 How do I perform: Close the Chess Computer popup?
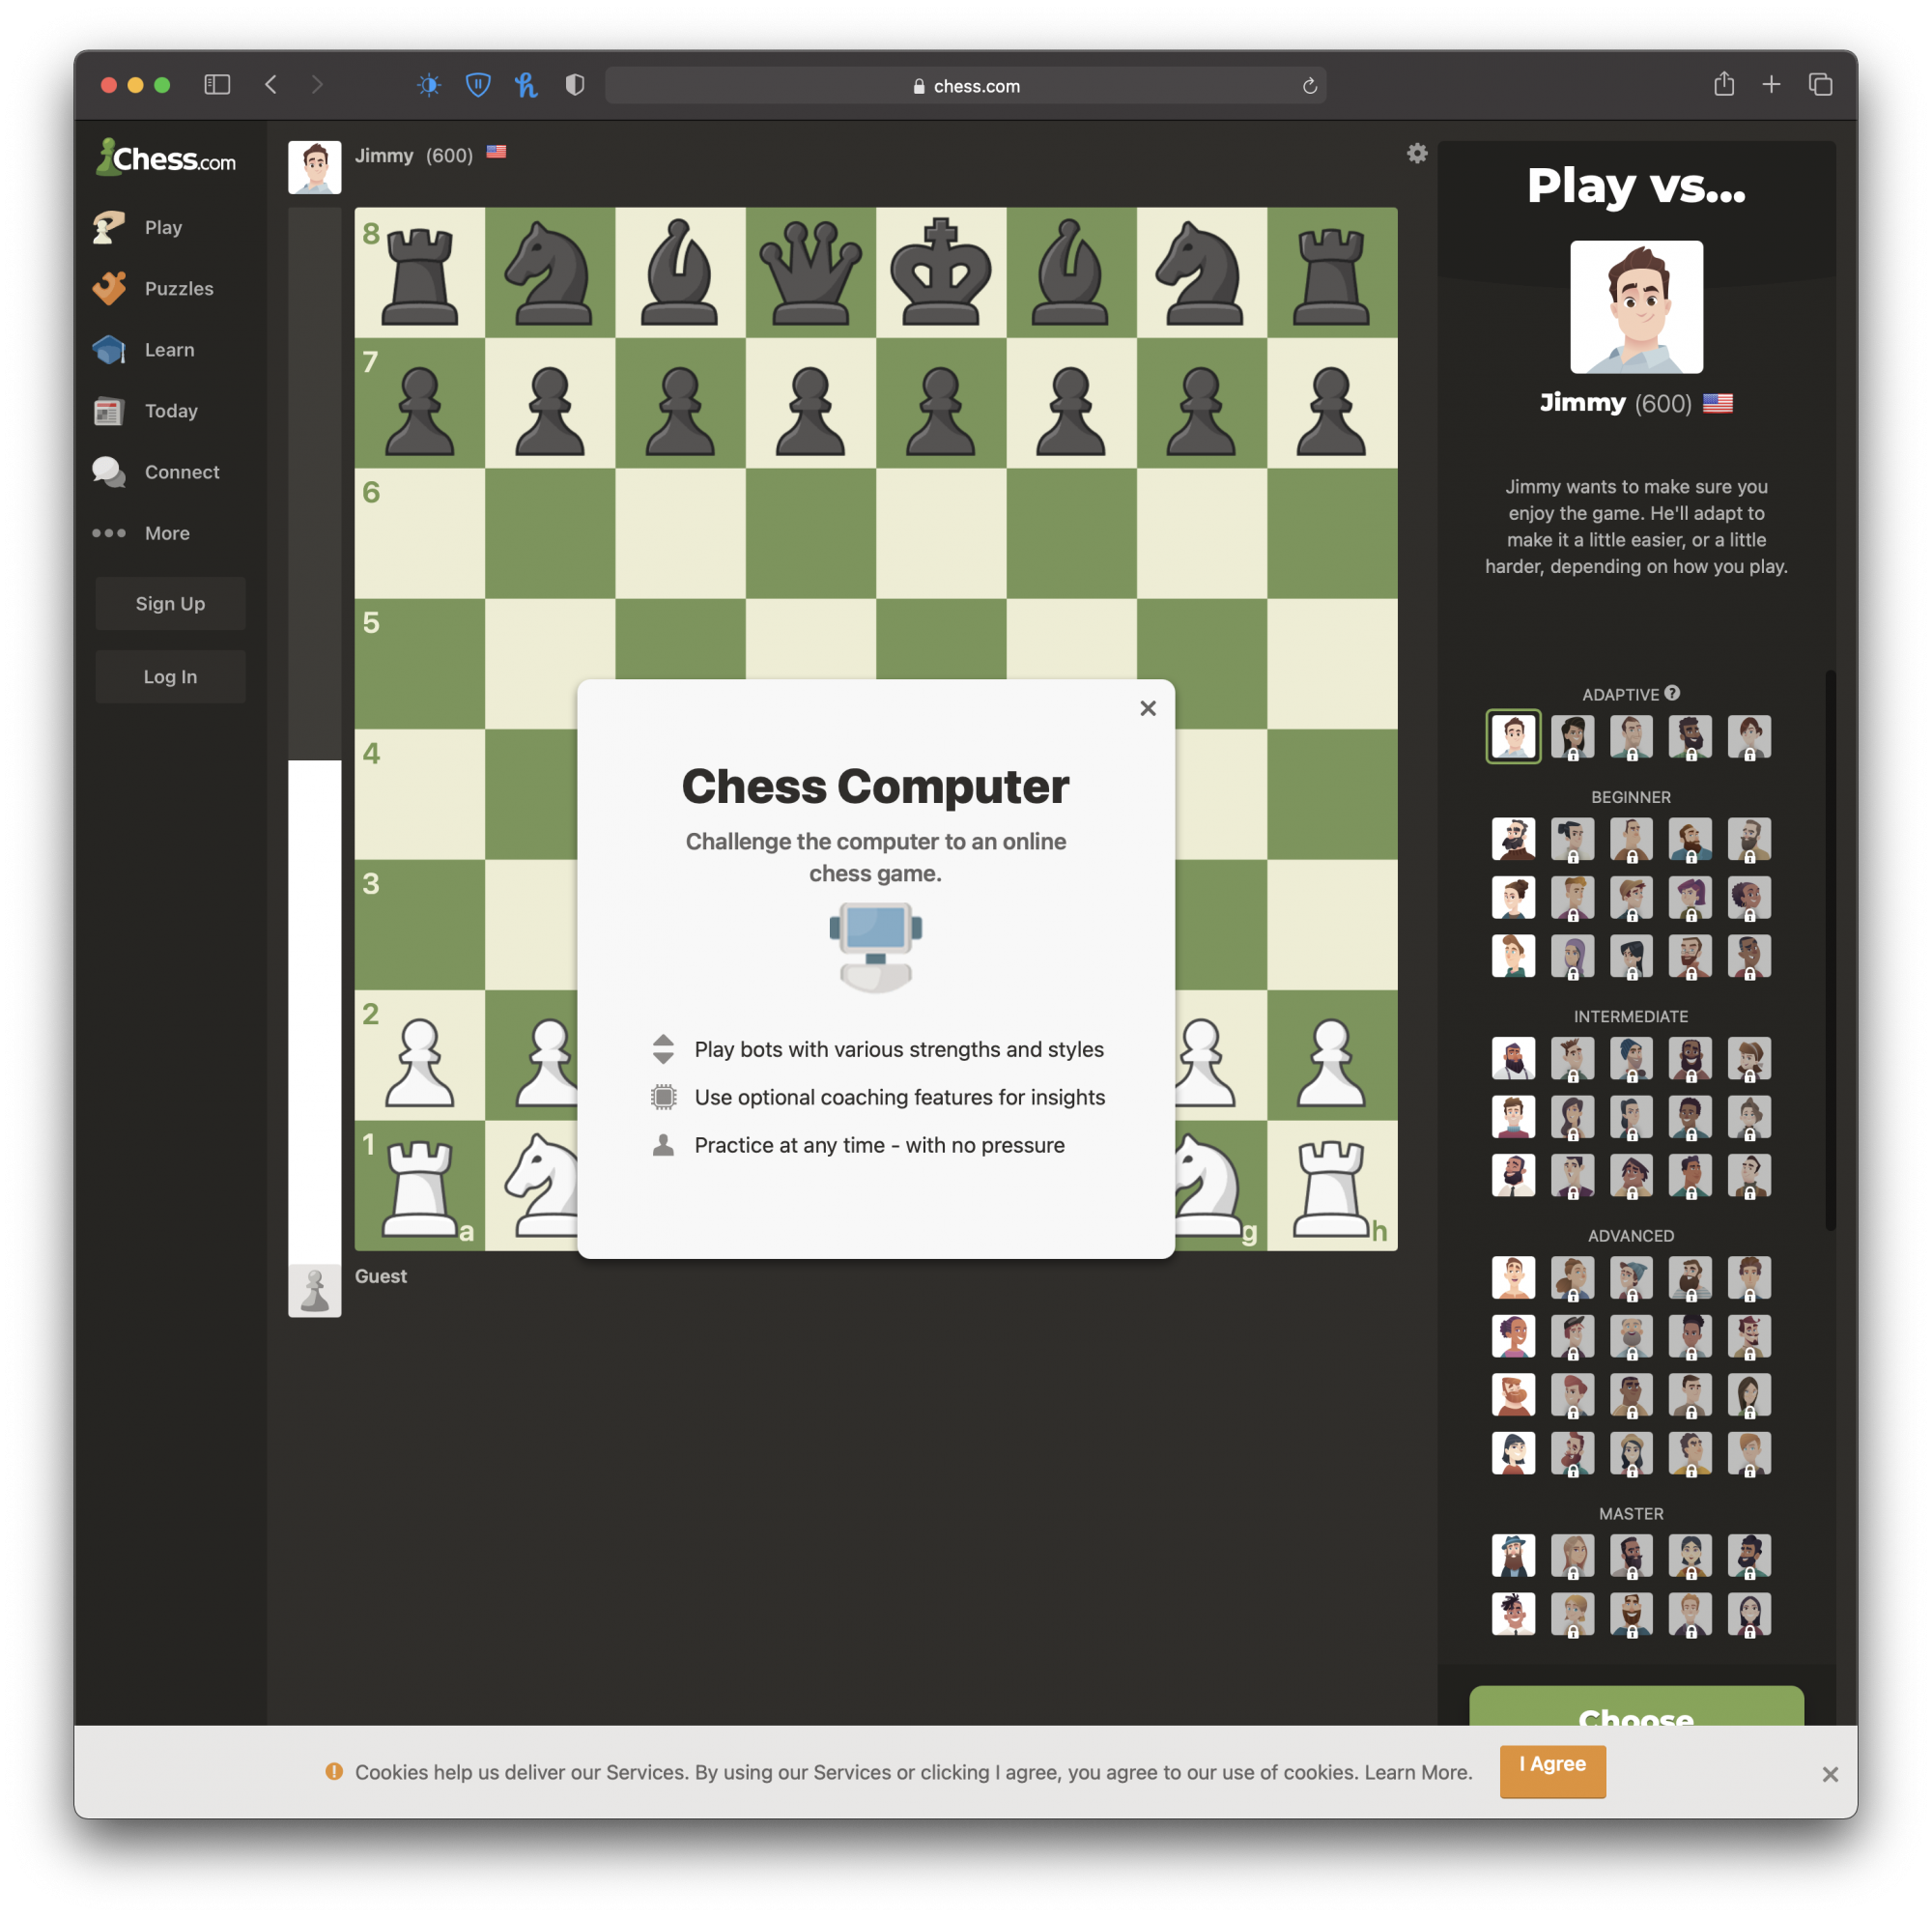pyautogui.click(x=1147, y=708)
